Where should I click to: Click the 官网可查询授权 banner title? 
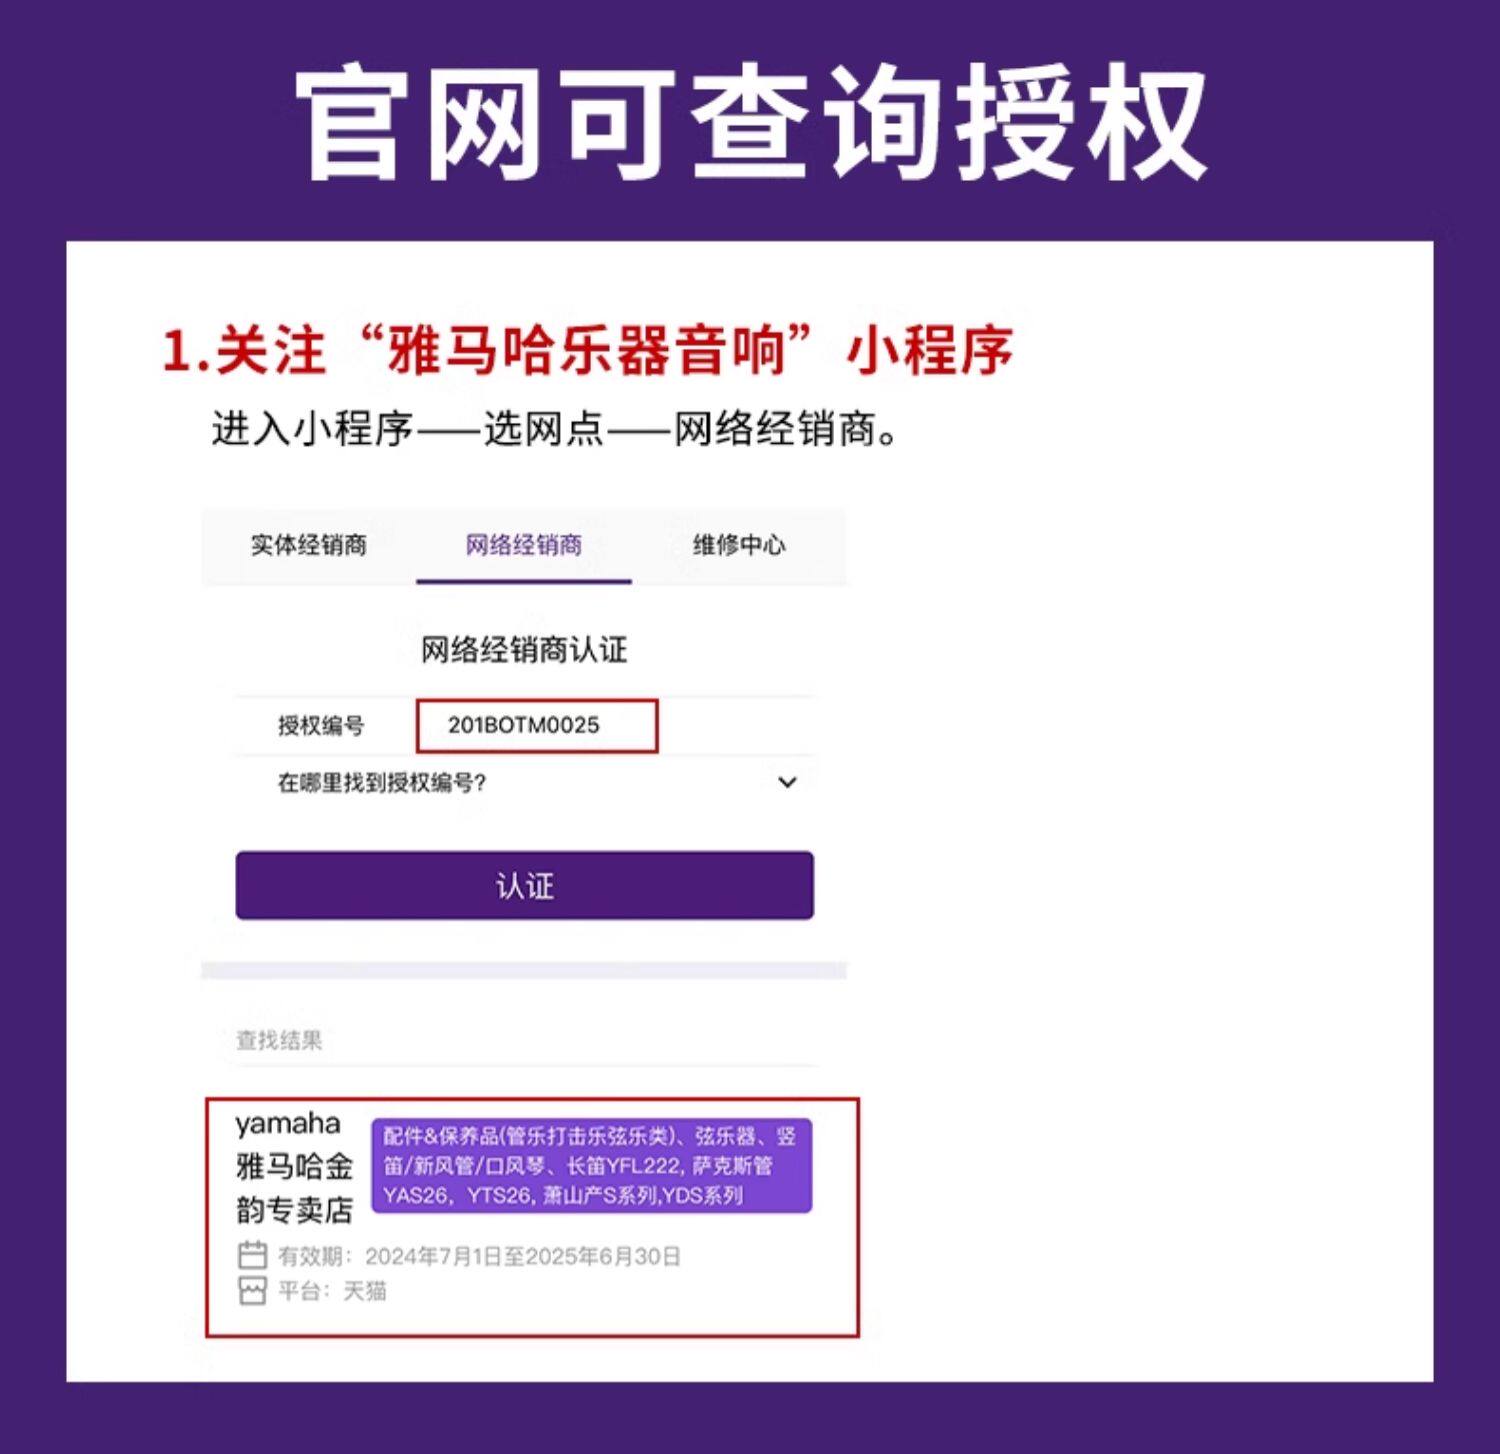pyautogui.click(x=750, y=122)
